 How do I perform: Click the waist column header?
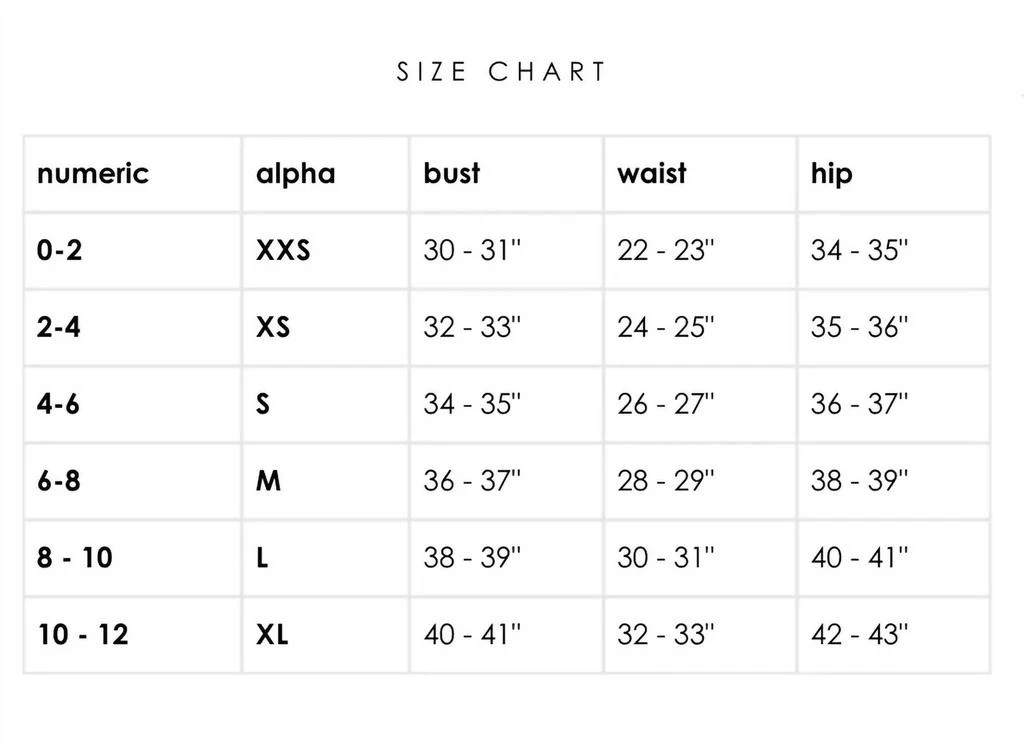(700, 174)
